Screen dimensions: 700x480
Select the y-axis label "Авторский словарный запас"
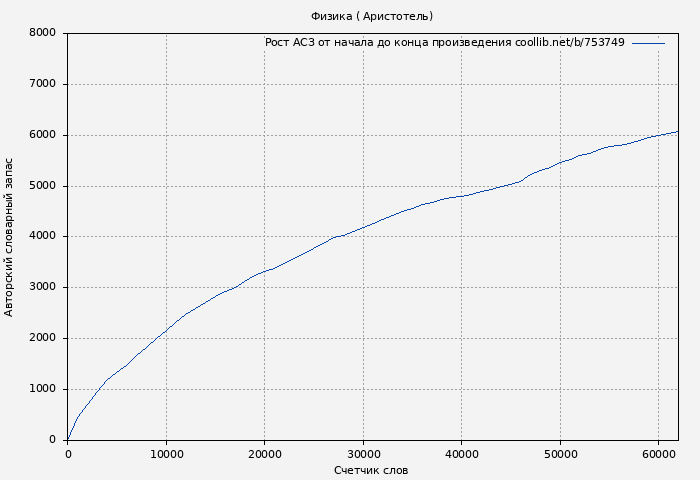point(10,237)
